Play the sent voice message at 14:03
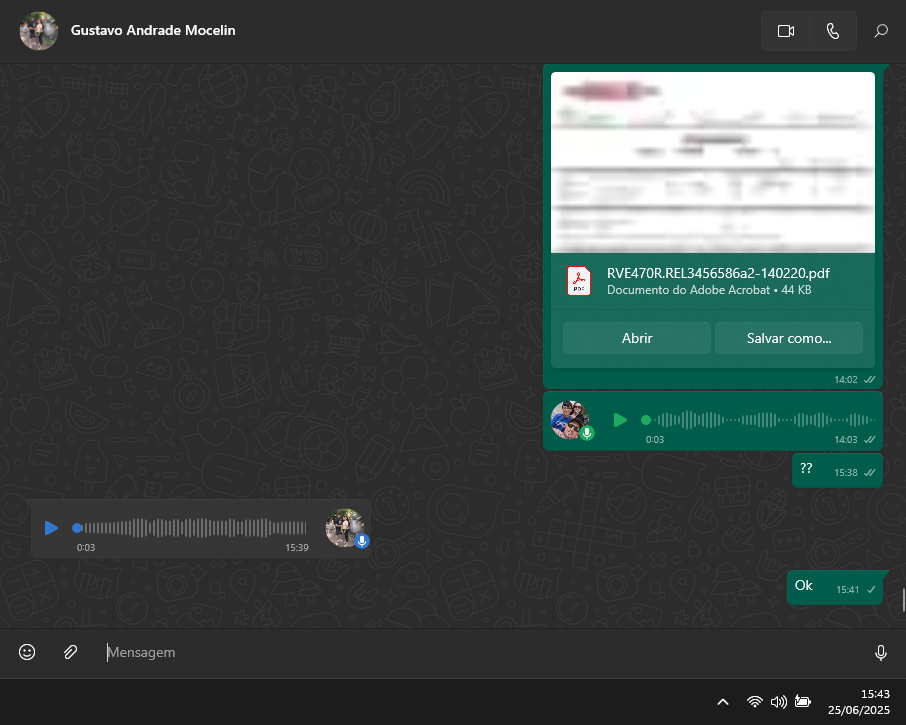This screenshot has height=725, width=906. click(x=620, y=420)
